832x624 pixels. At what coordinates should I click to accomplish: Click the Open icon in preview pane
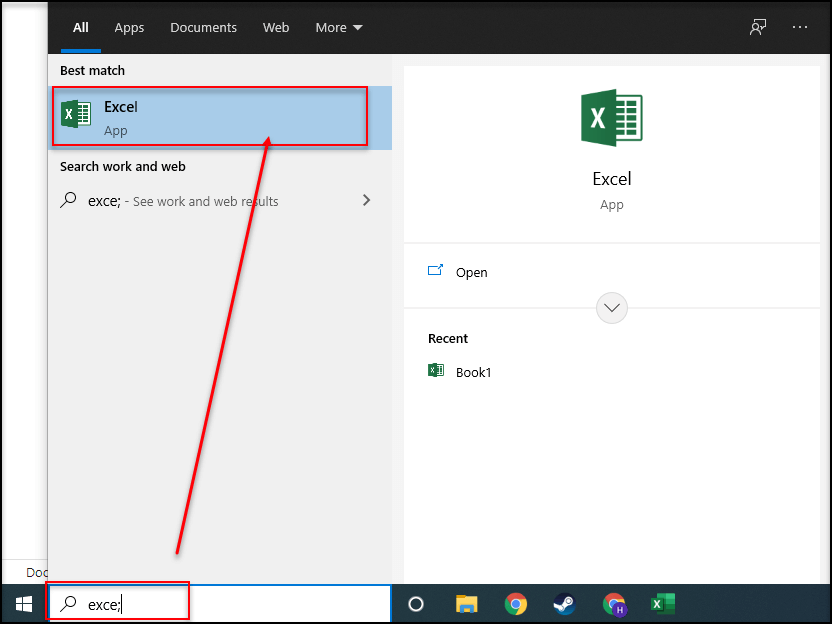tap(436, 271)
